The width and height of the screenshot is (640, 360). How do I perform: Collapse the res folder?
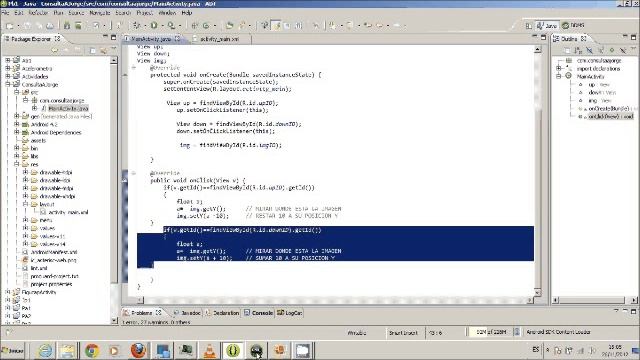(17, 164)
